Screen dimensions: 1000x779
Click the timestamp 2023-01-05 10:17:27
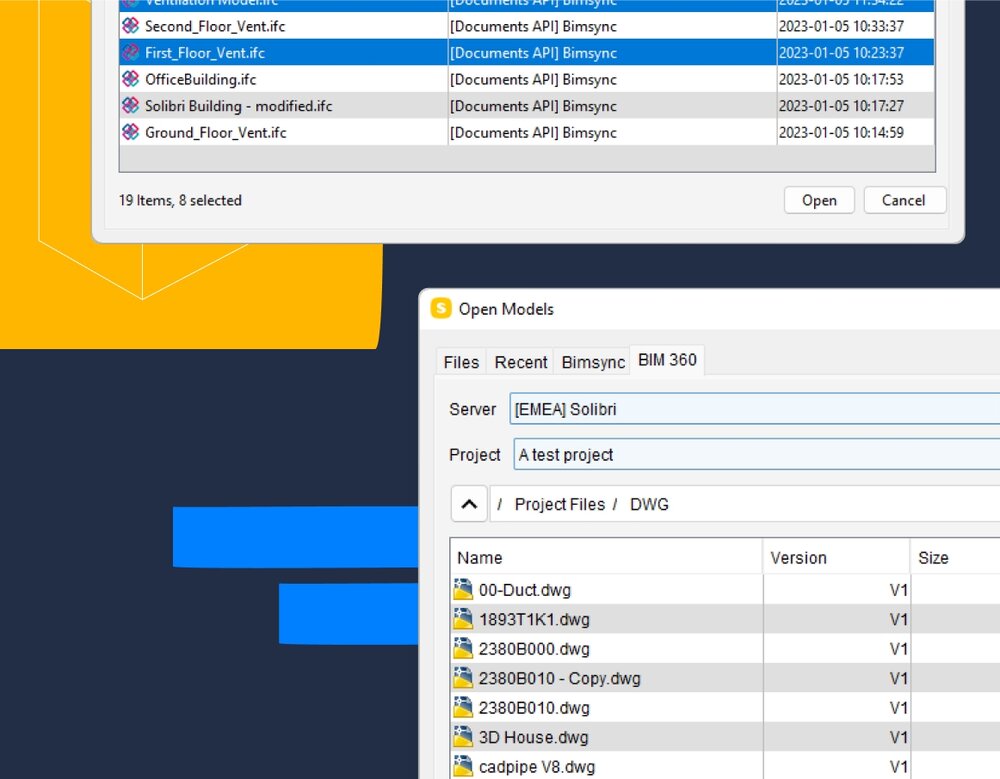pyautogui.click(x=841, y=106)
